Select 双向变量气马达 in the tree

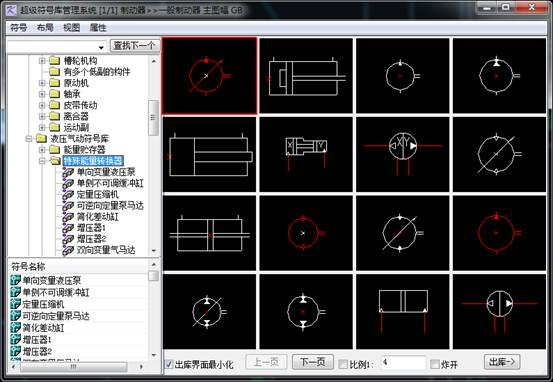pyautogui.click(x=106, y=250)
